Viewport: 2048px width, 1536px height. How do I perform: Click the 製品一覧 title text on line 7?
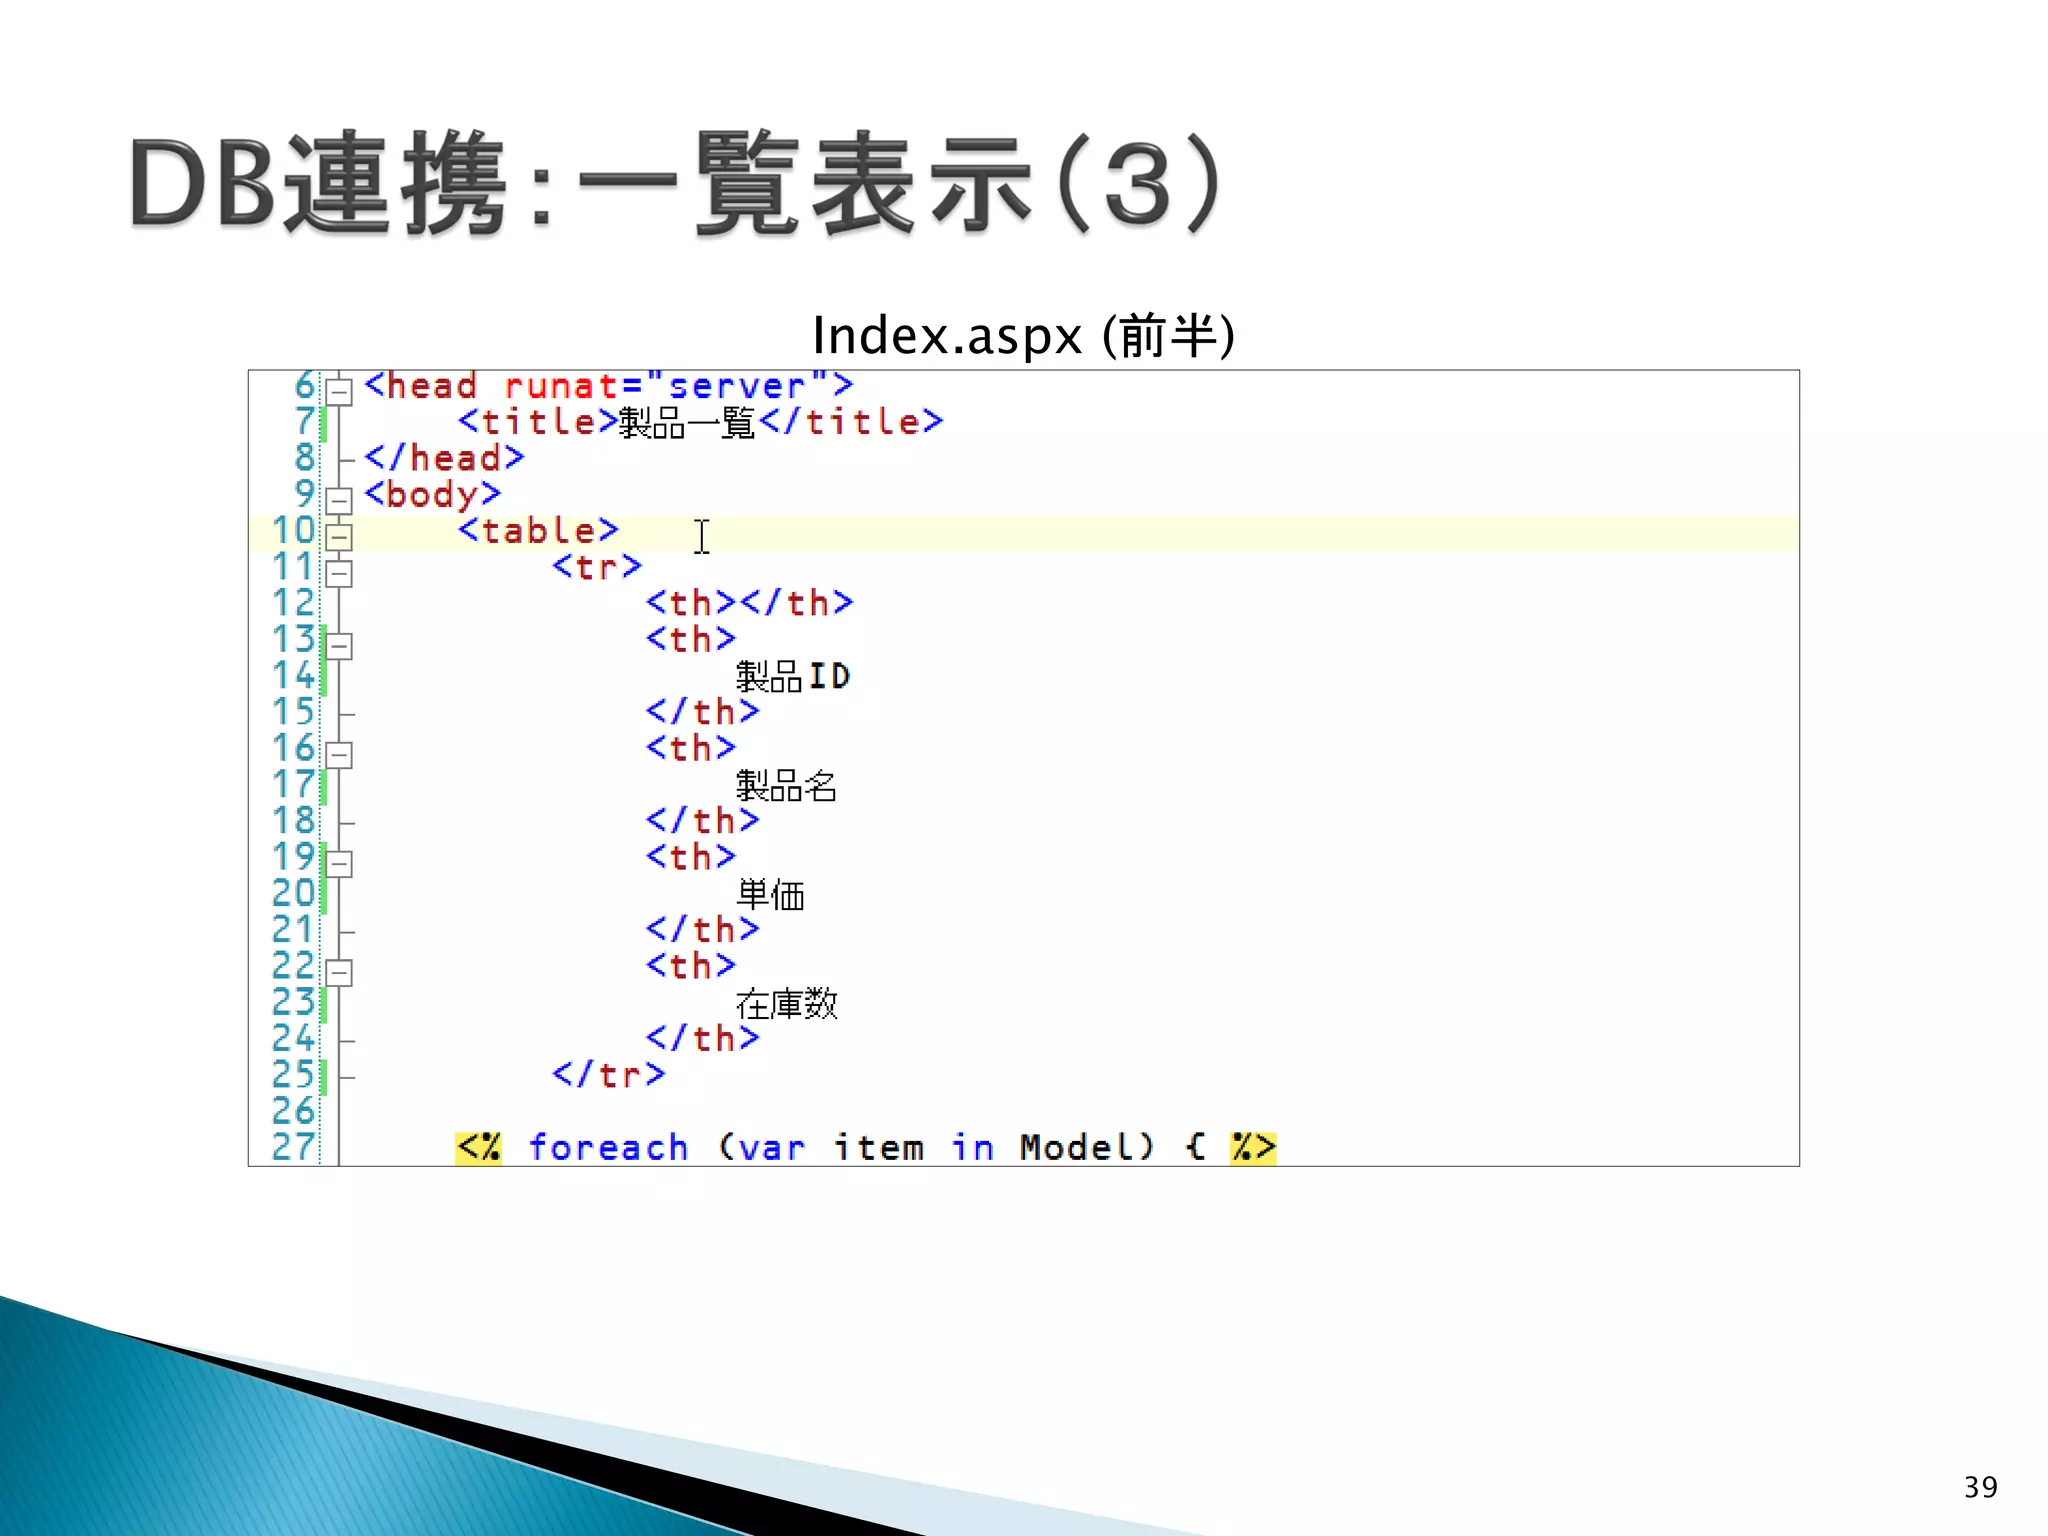click(686, 423)
